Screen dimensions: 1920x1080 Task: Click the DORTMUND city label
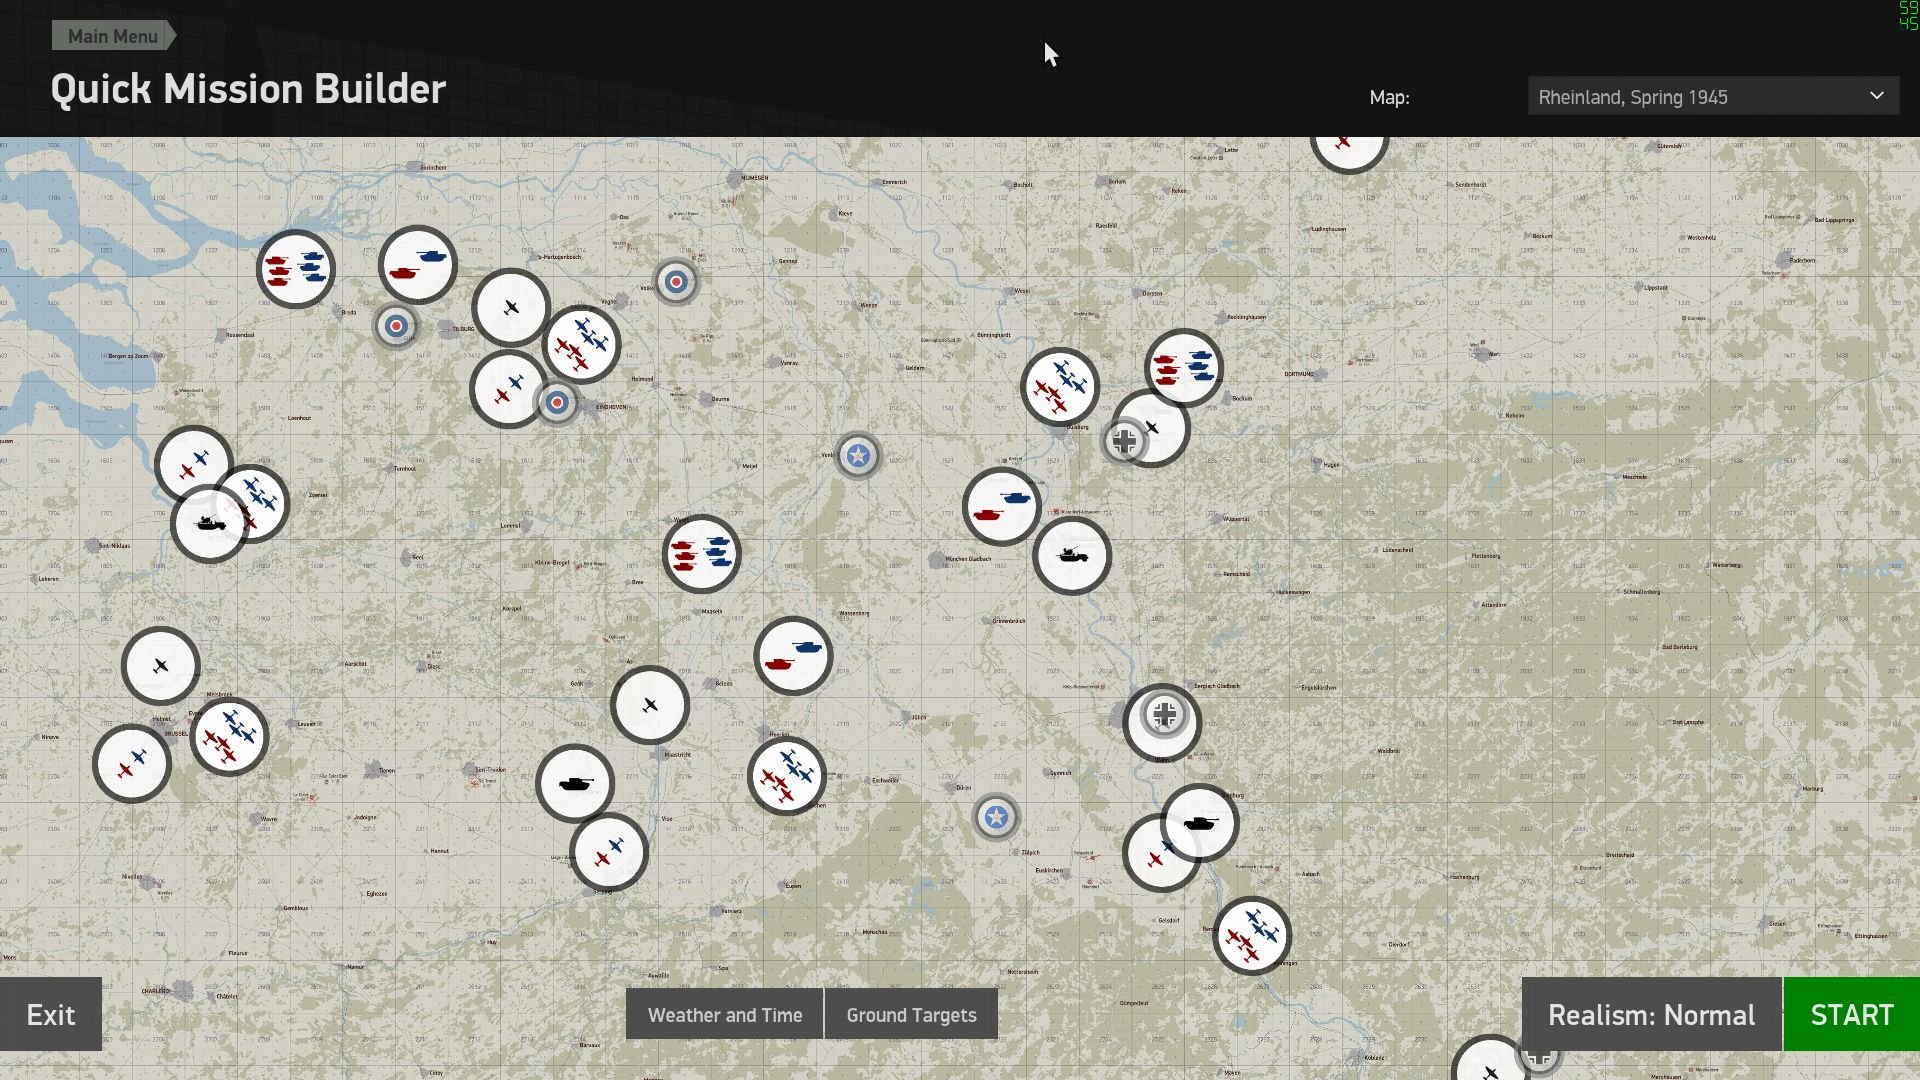tap(1299, 374)
